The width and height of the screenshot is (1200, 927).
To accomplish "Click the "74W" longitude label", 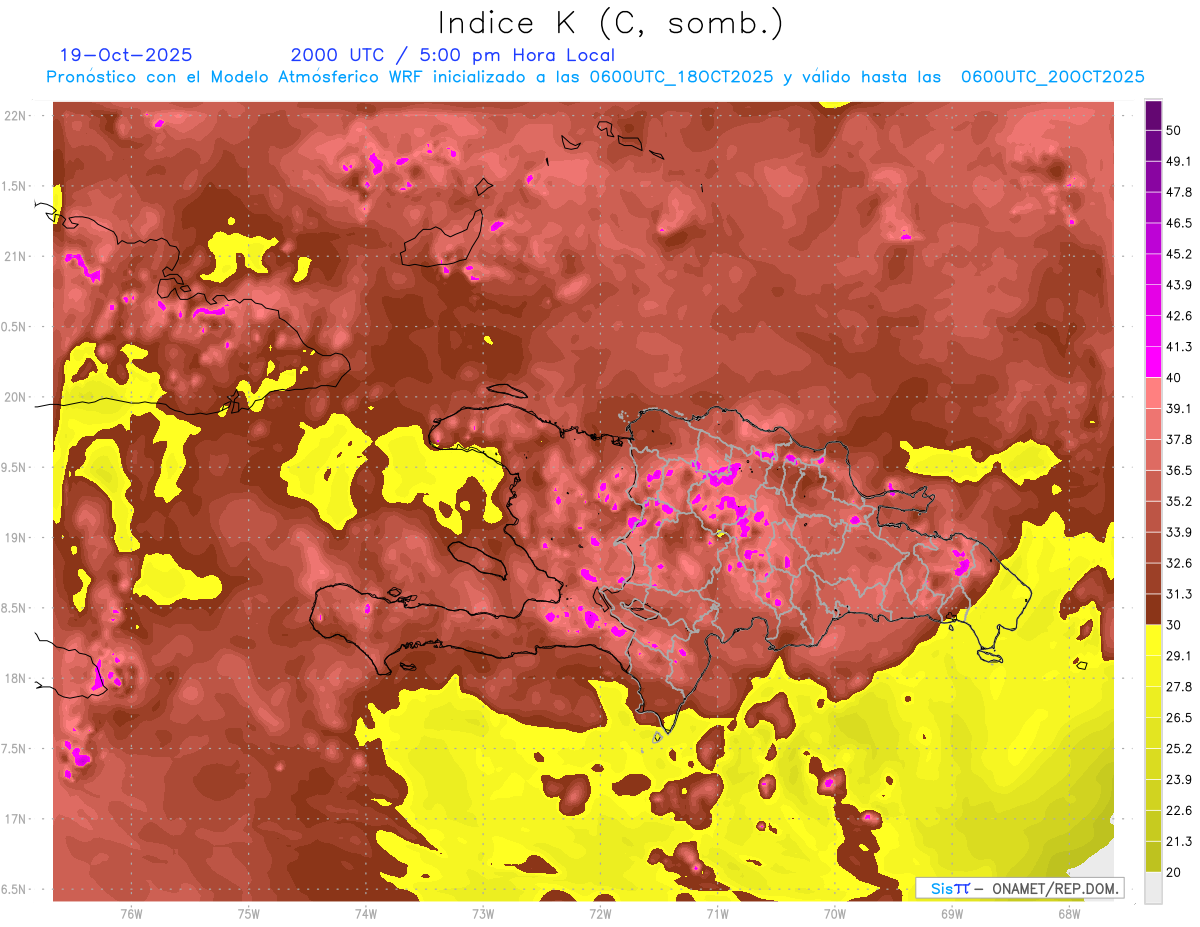I will (x=366, y=914).
